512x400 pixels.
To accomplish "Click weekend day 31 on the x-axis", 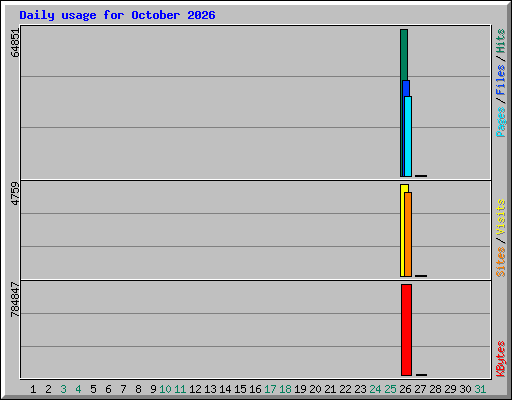I will pos(480,389).
